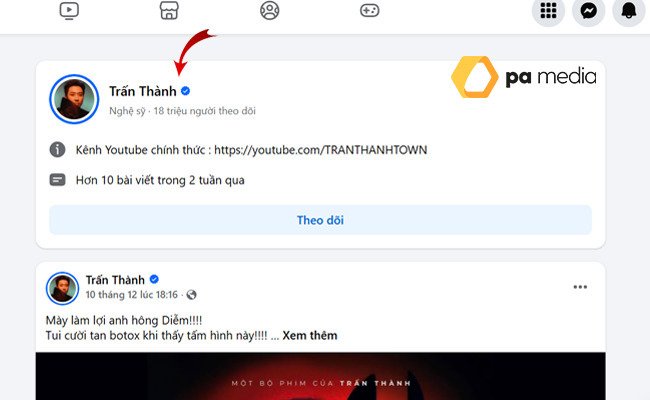Expand the post text with Xem thêm

coord(310,335)
